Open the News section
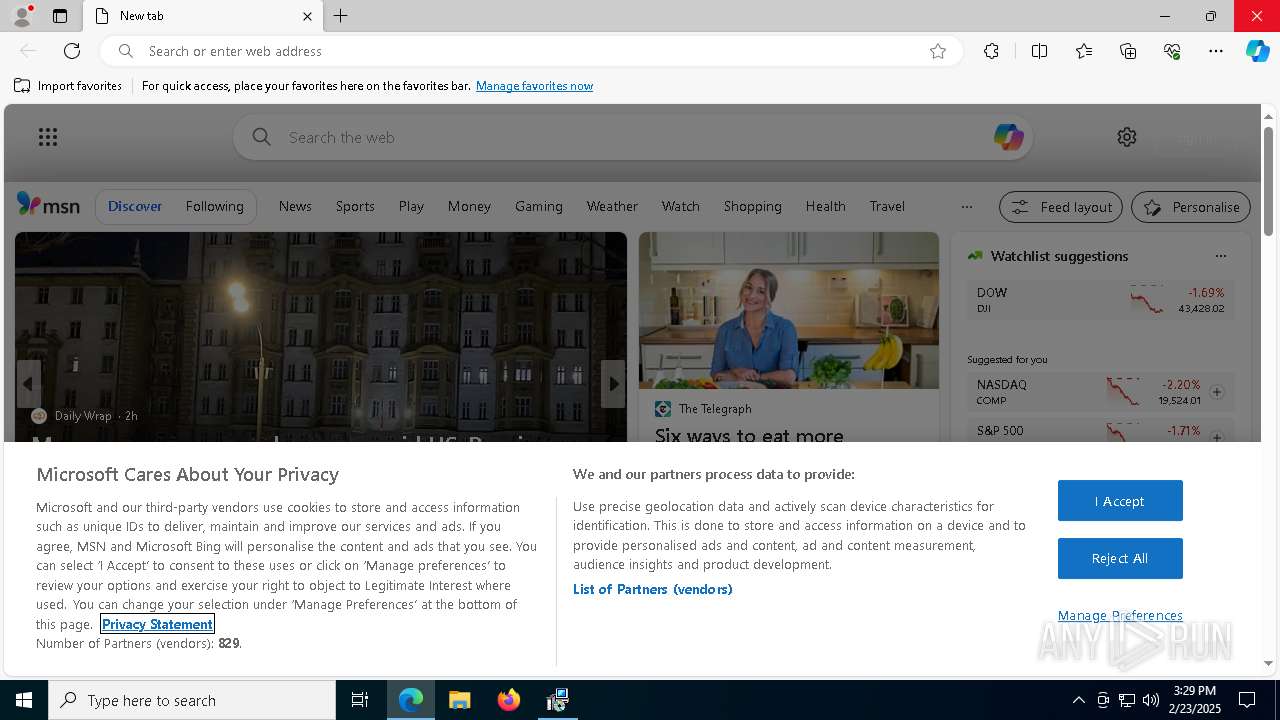The image size is (1280, 720). pos(295,206)
